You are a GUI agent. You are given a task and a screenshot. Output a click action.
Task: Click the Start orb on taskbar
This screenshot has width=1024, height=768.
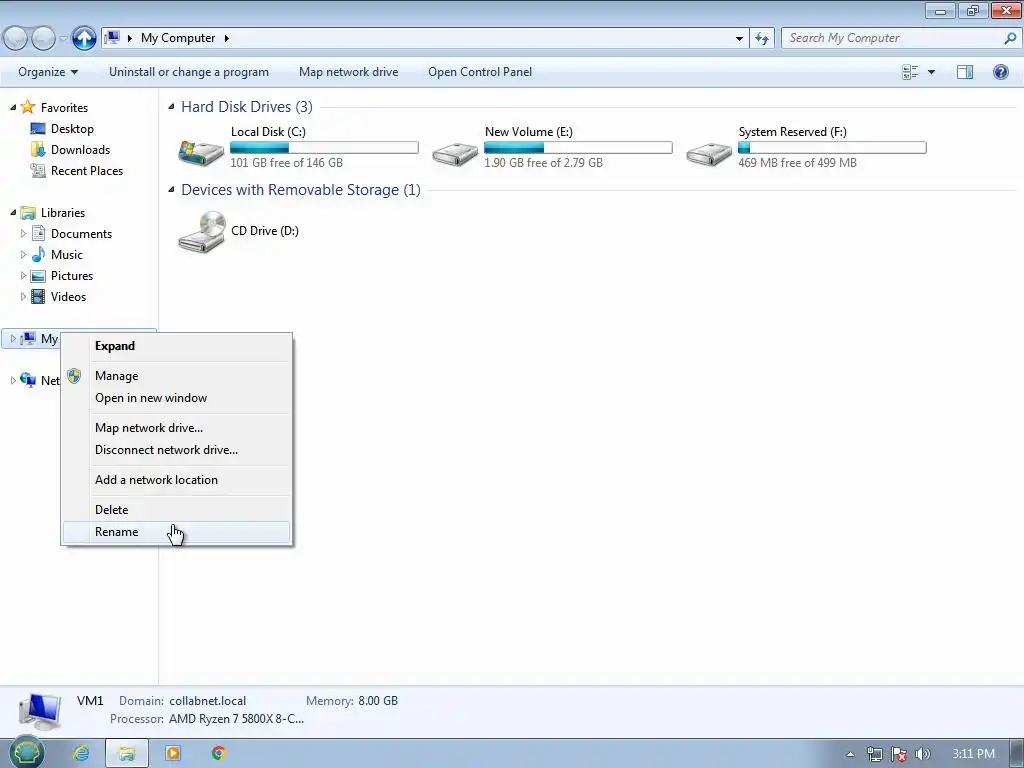click(x=26, y=753)
